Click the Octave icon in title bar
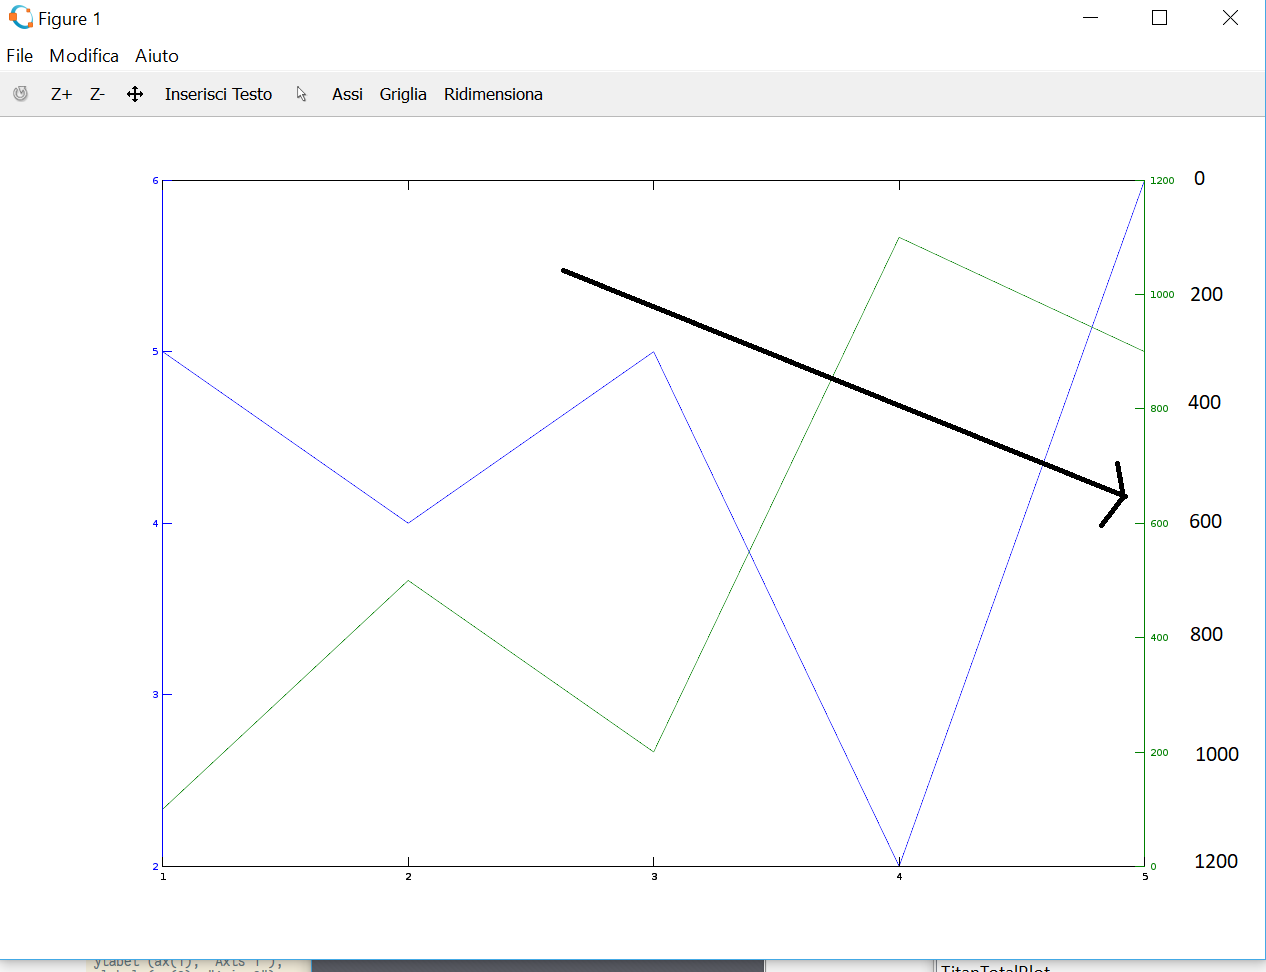The width and height of the screenshot is (1266, 972). [20, 18]
